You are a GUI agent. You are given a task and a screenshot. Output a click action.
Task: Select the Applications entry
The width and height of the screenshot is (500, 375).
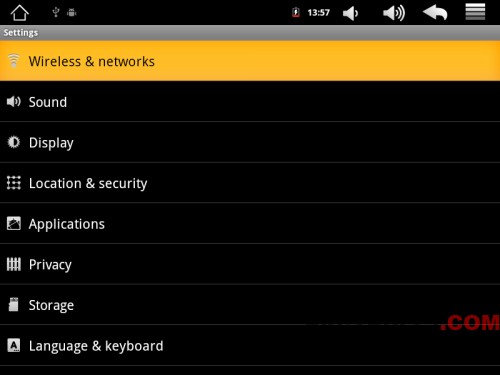click(x=250, y=224)
